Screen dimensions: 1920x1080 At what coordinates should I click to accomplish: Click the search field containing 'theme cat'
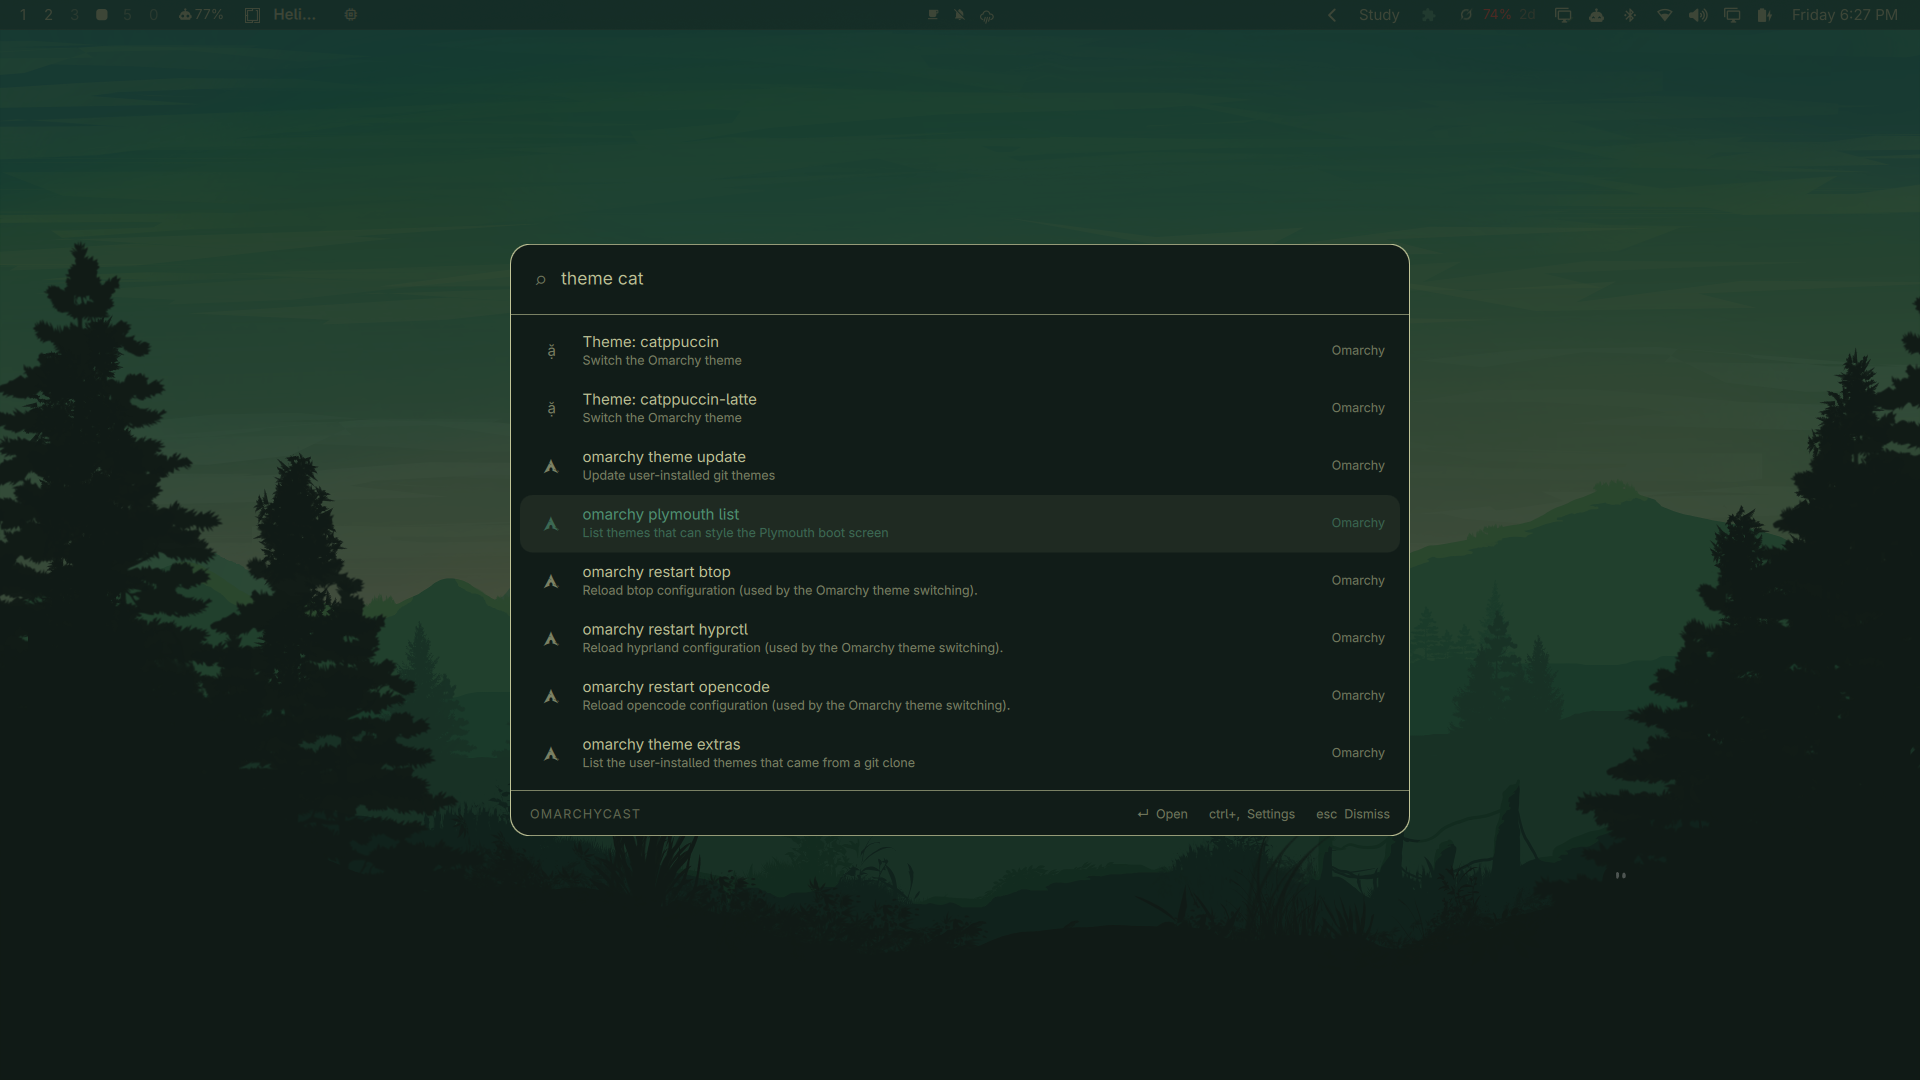tap(960, 279)
